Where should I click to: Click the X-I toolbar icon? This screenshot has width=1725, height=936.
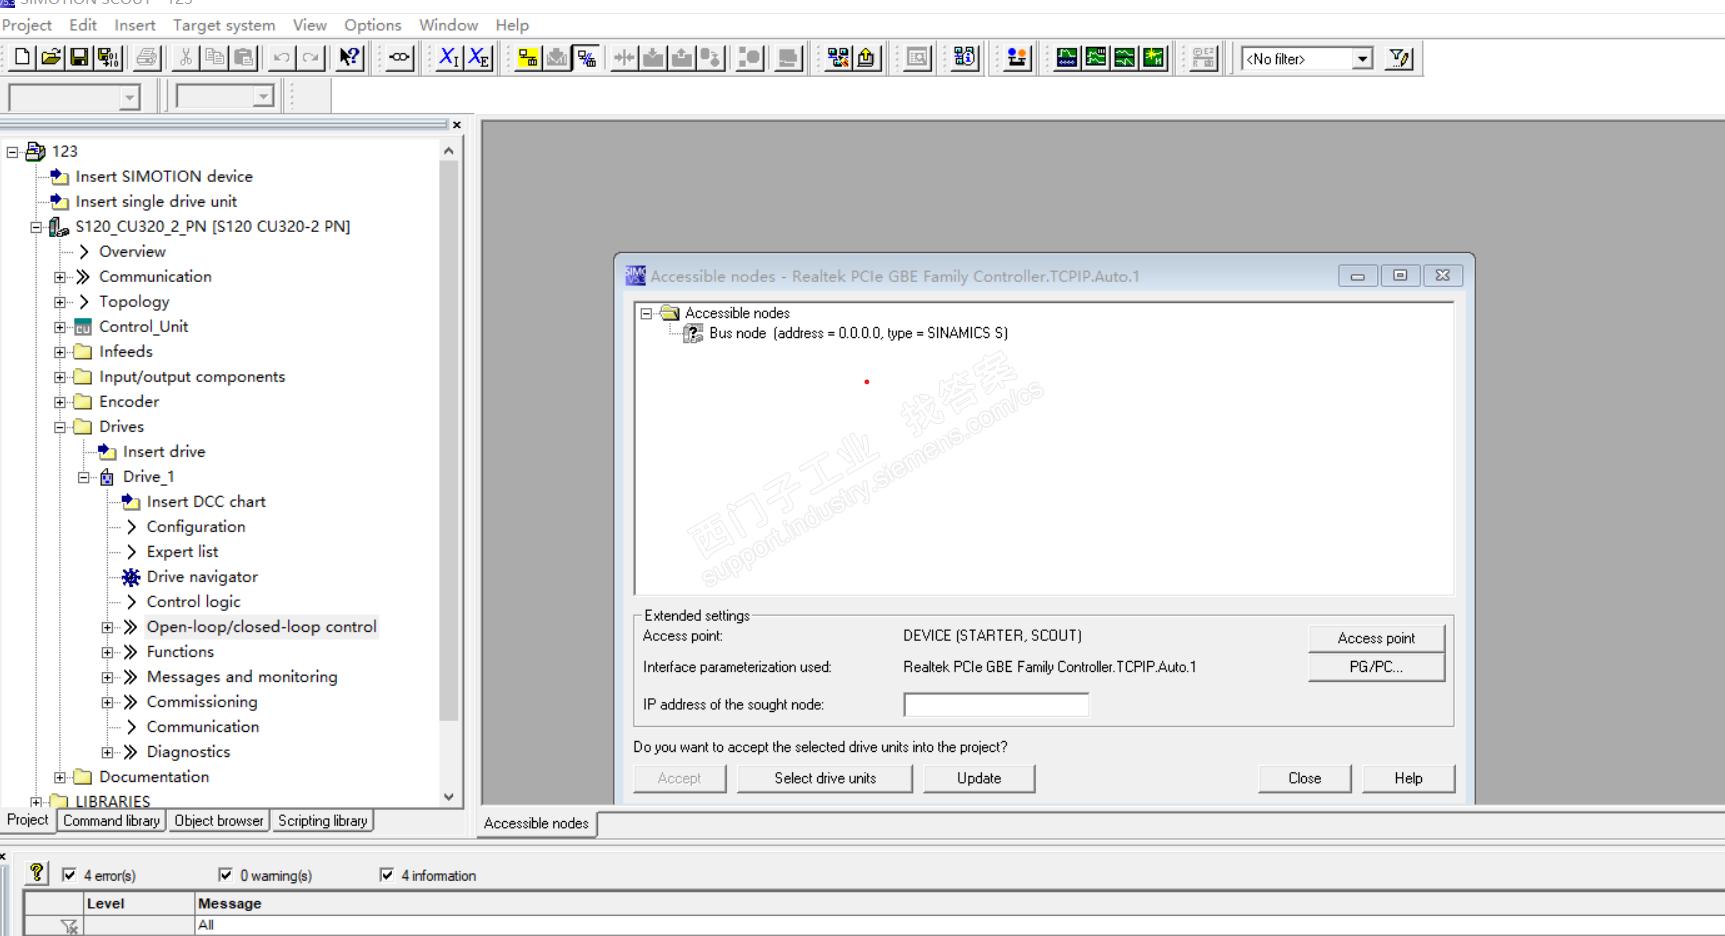click(450, 58)
